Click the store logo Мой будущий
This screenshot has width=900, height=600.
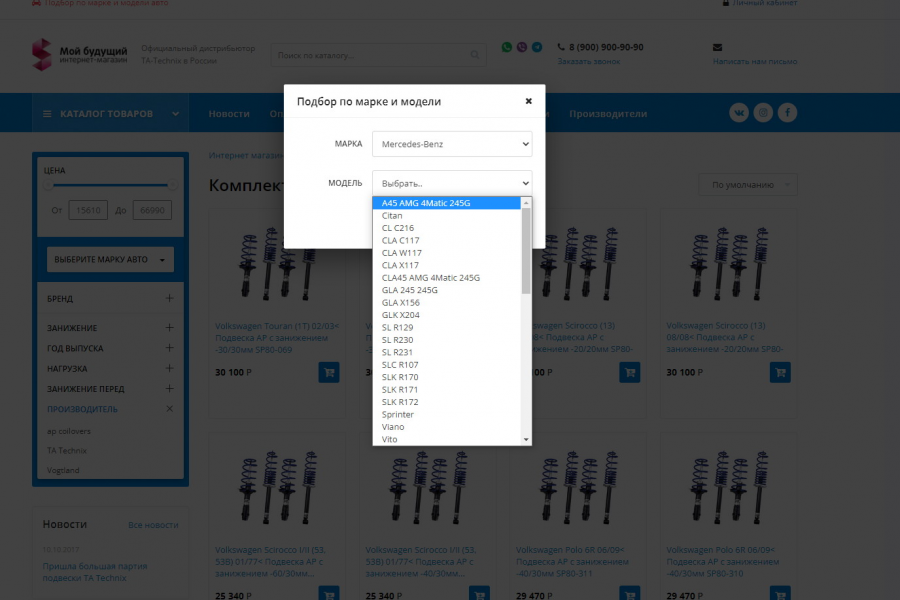click(80, 55)
